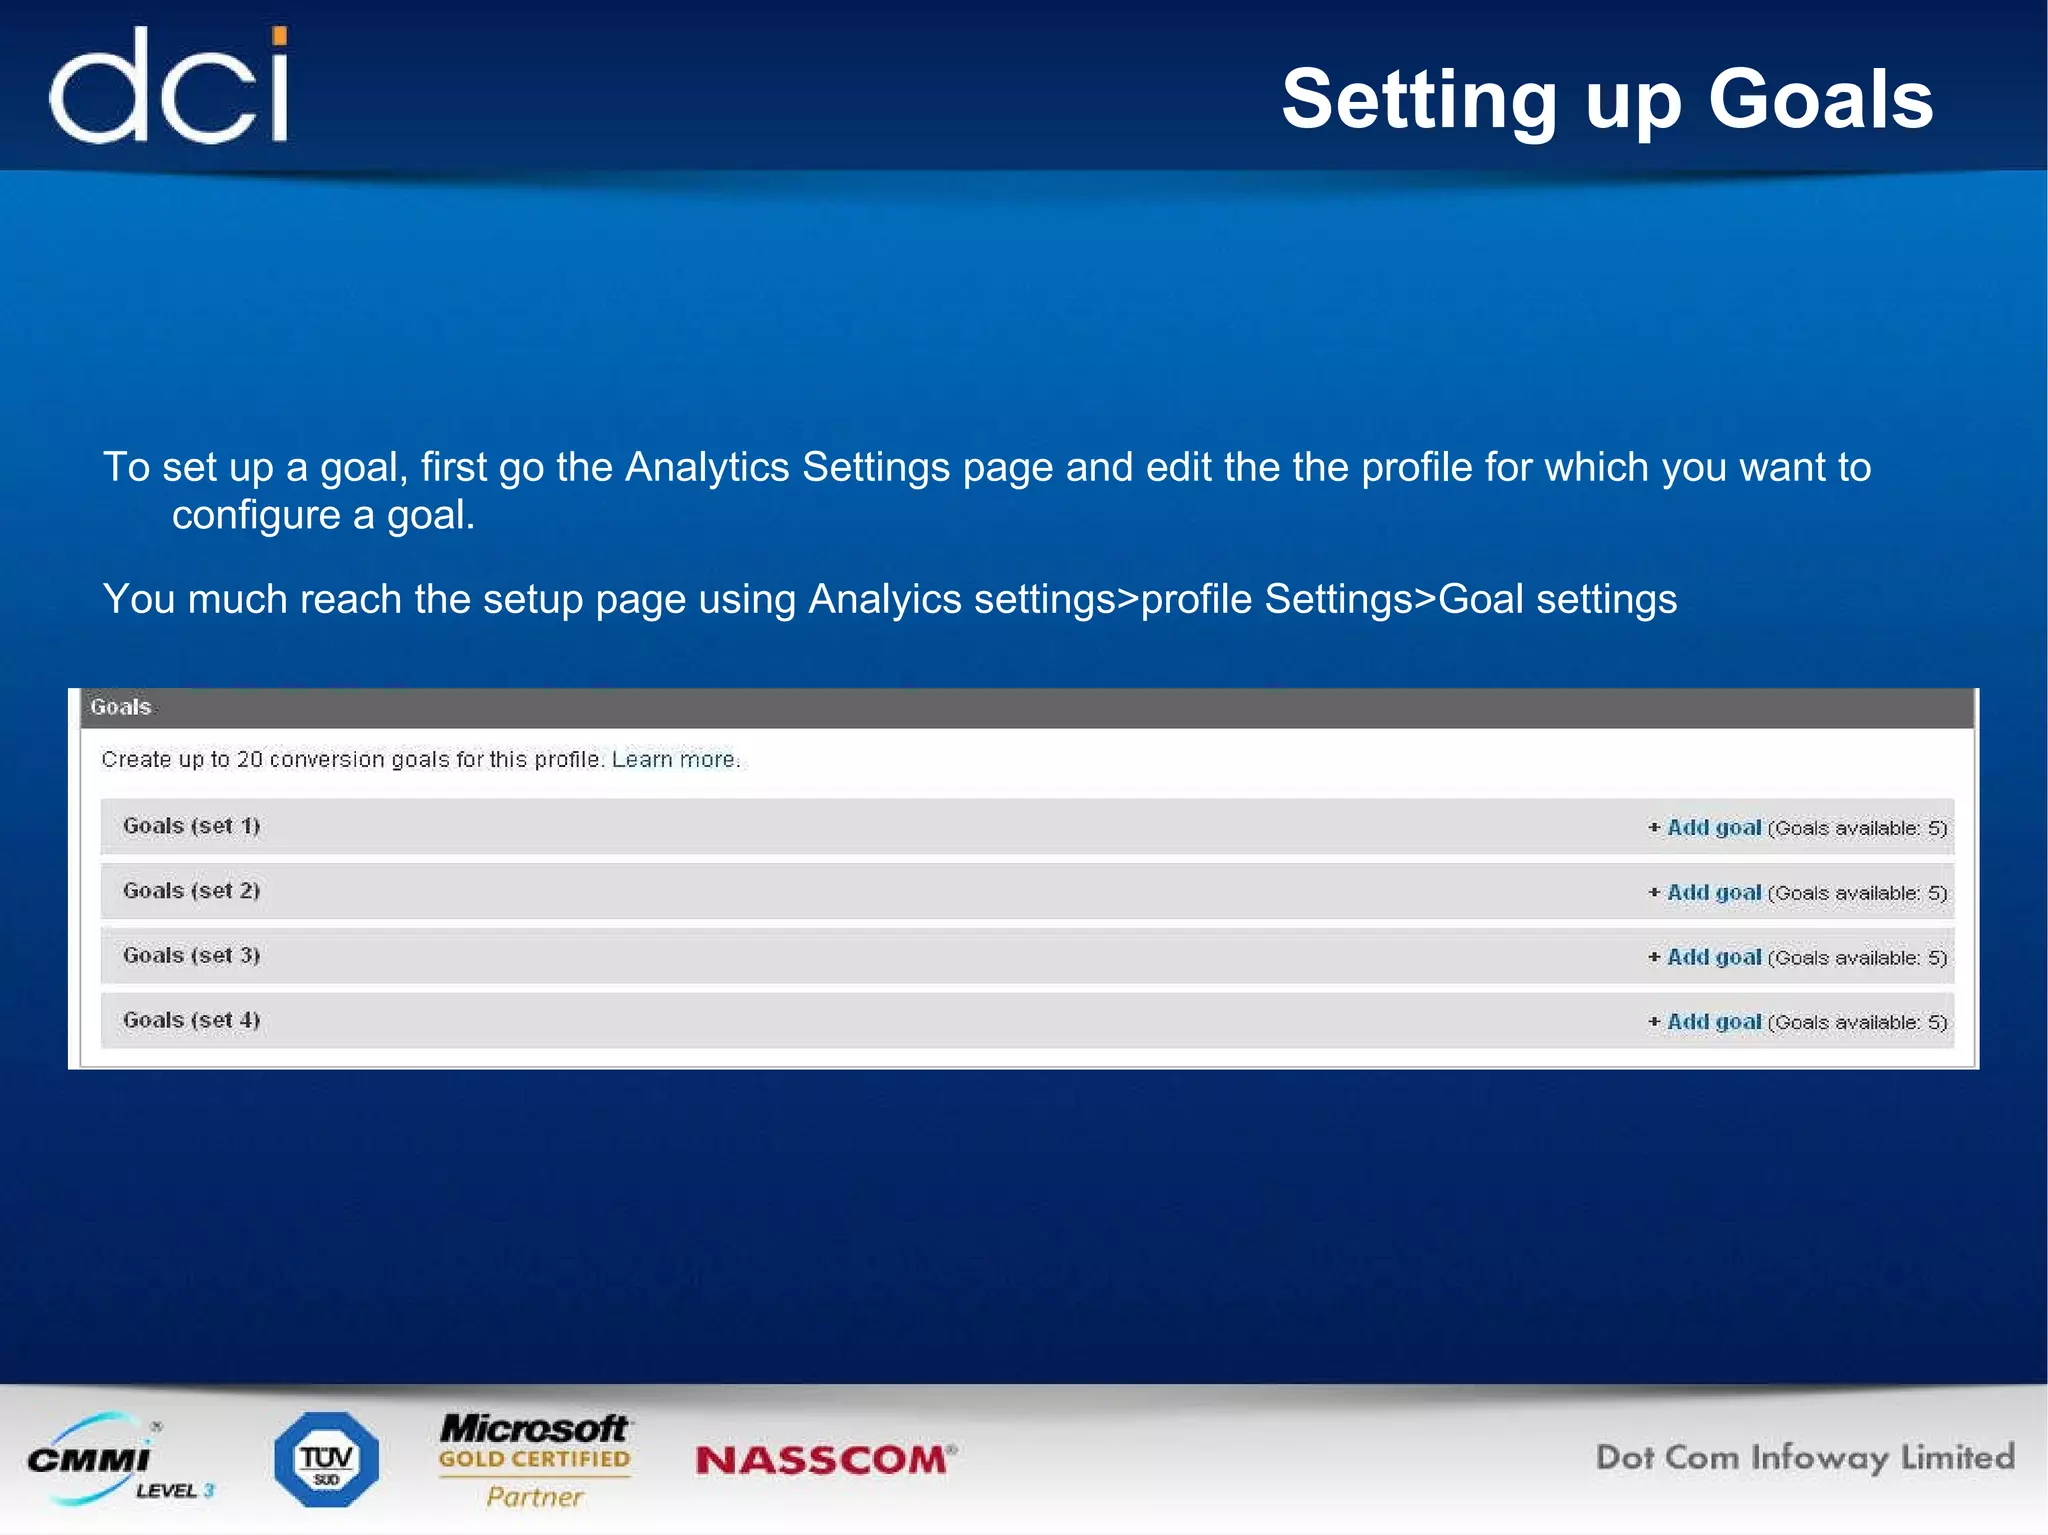
Task: Click the 'To set up a goal' paragraph
Action: click(x=987, y=491)
